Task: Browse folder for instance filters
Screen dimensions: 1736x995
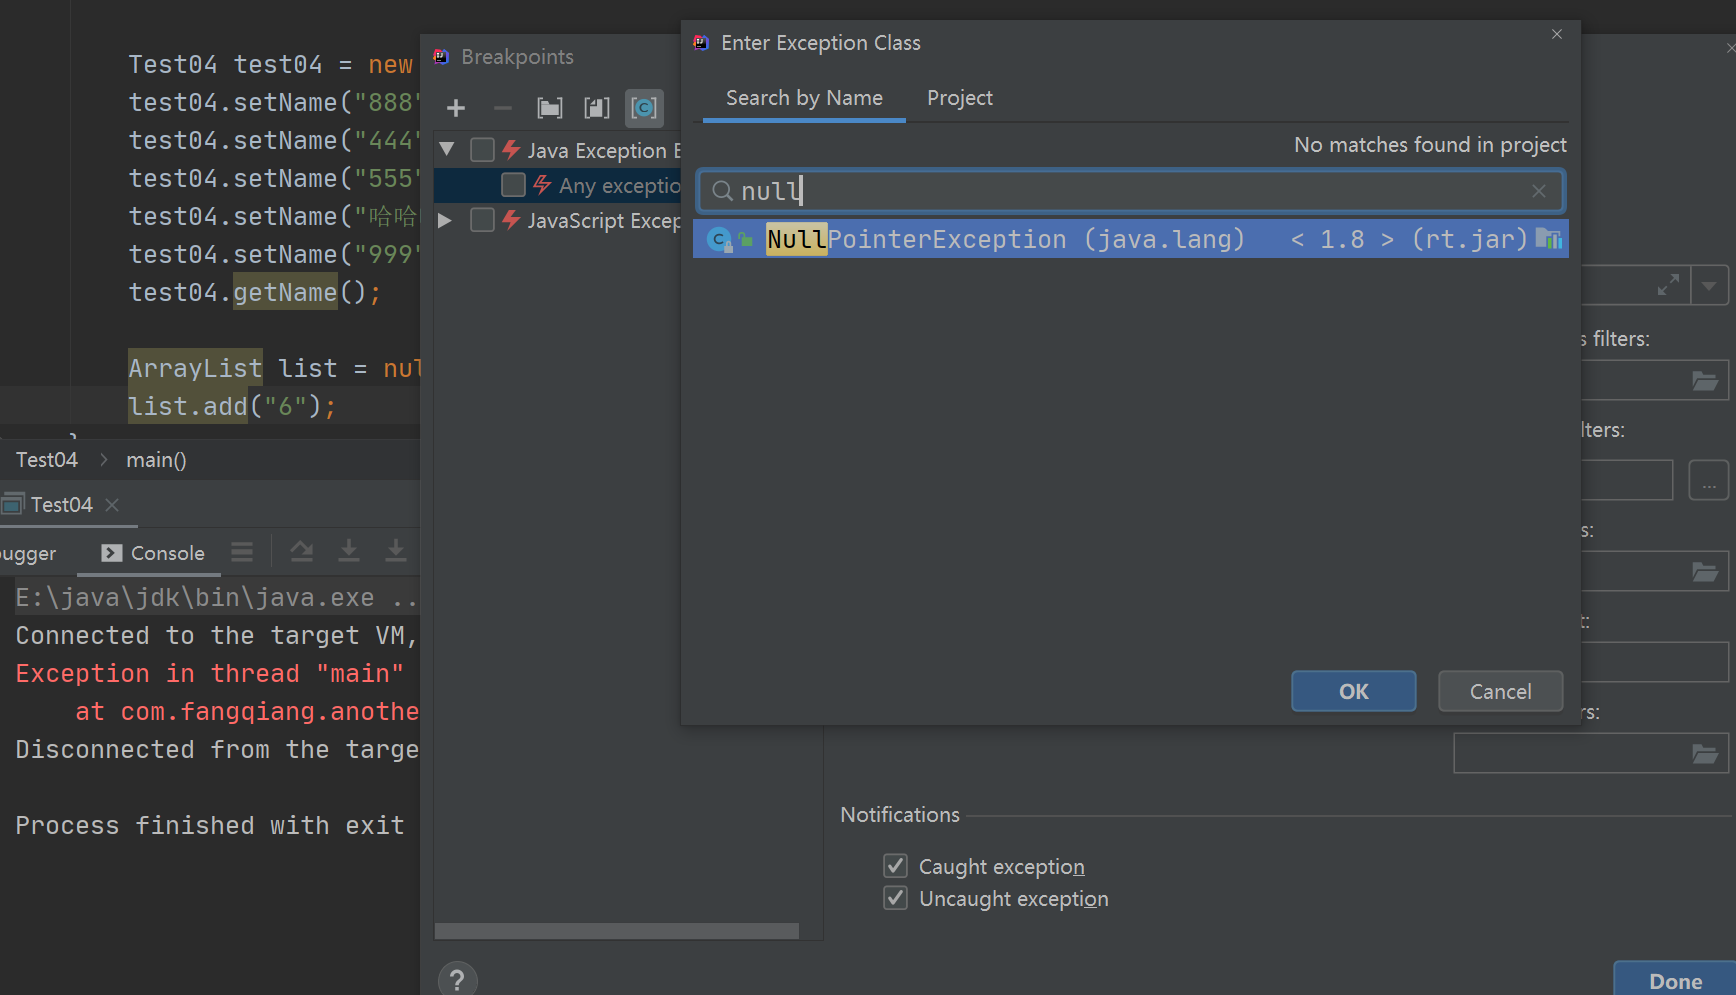Action: pos(1705,381)
